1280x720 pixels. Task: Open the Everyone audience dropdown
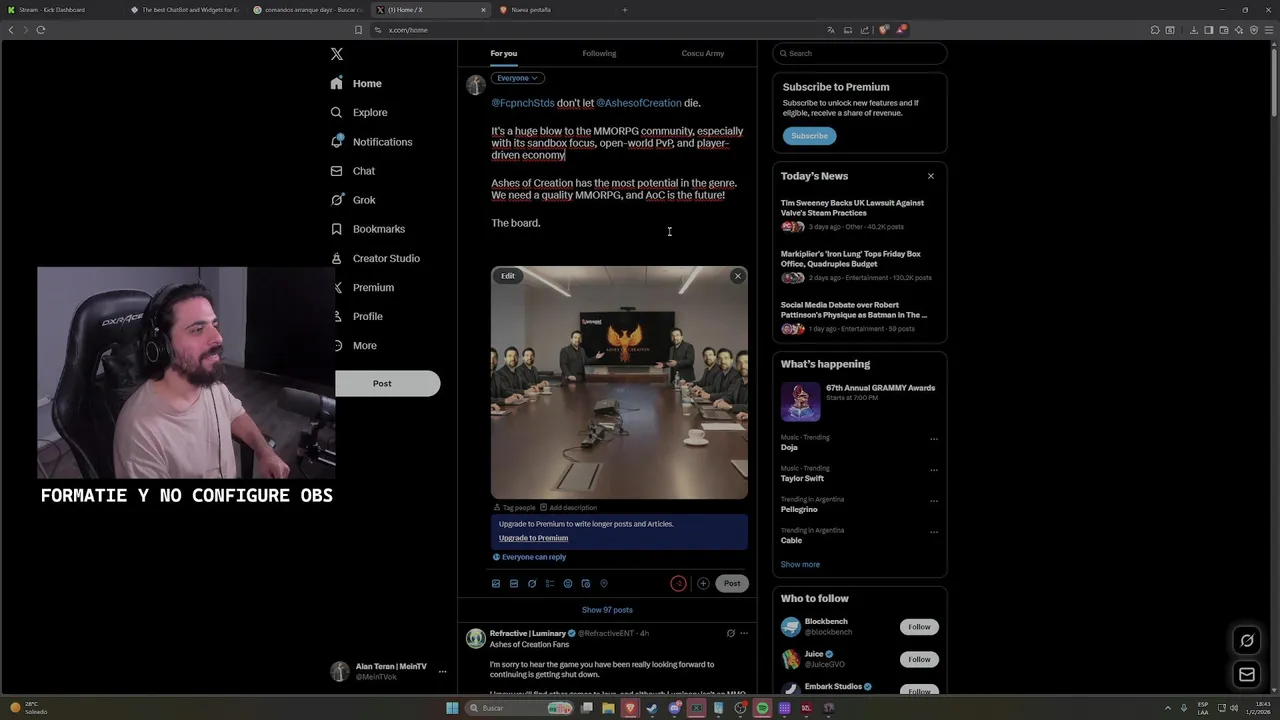517,78
